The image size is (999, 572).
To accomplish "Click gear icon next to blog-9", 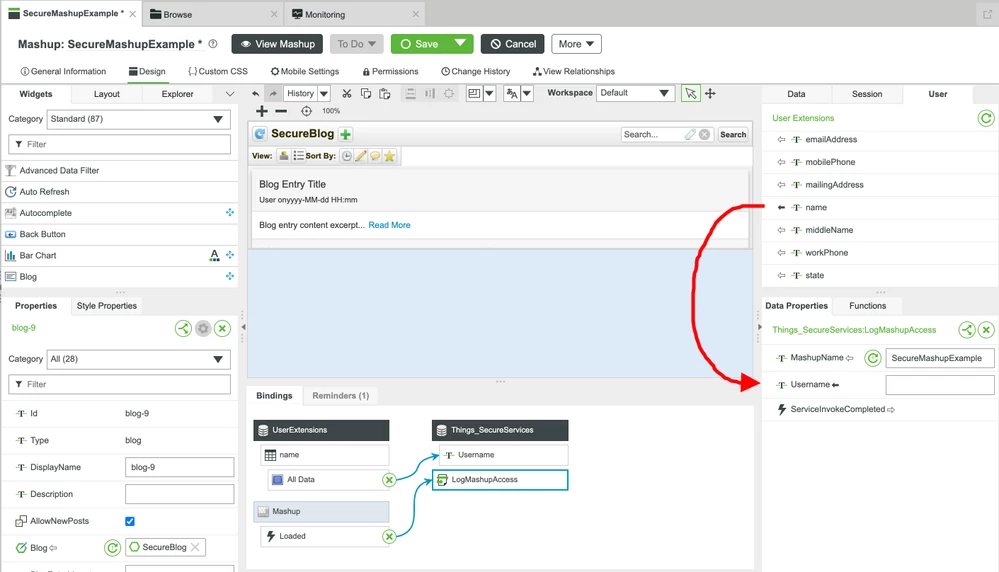I will [203, 329].
